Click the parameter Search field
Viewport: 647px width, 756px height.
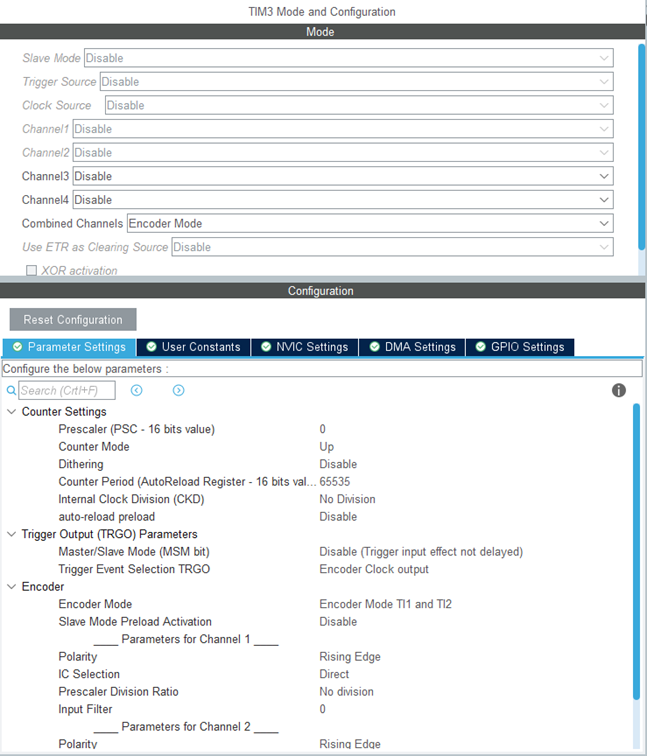click(x=67, y=391)
